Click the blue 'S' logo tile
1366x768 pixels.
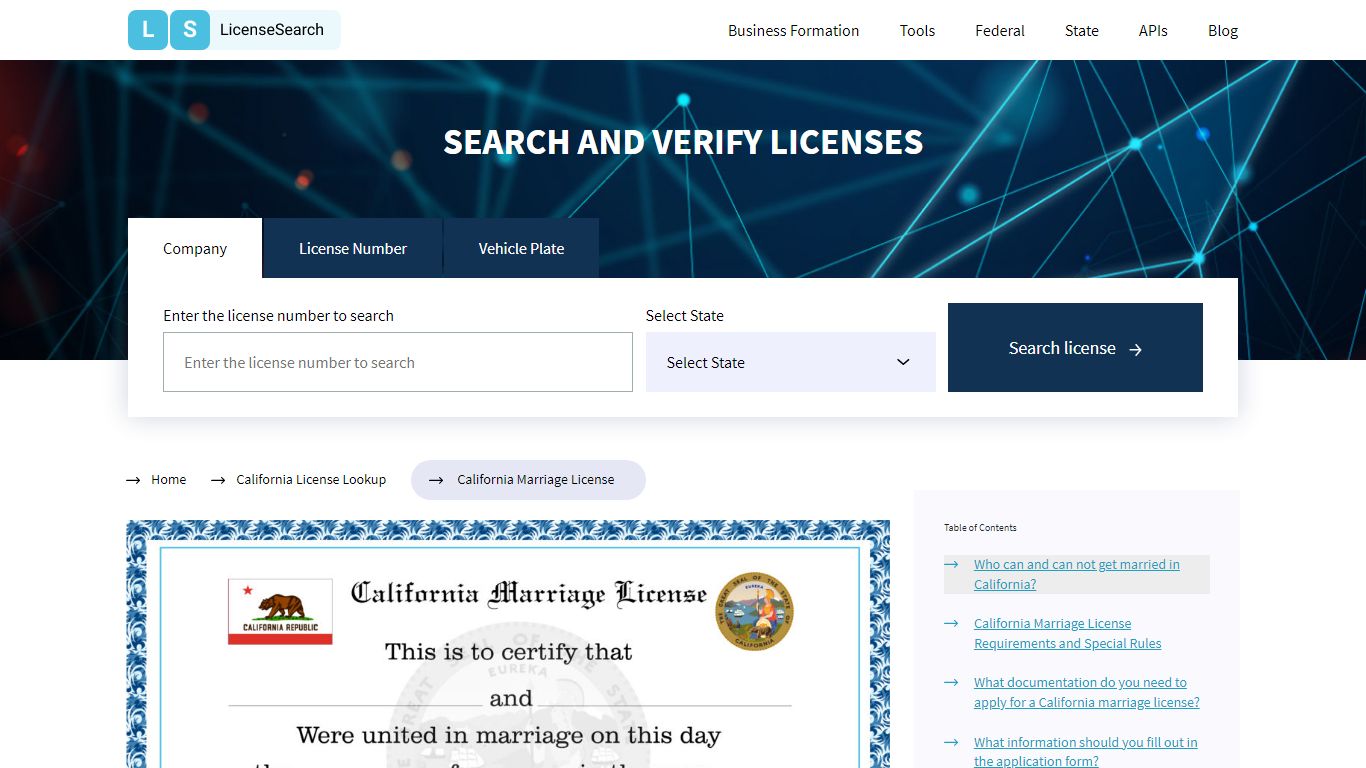click(190, 30)
